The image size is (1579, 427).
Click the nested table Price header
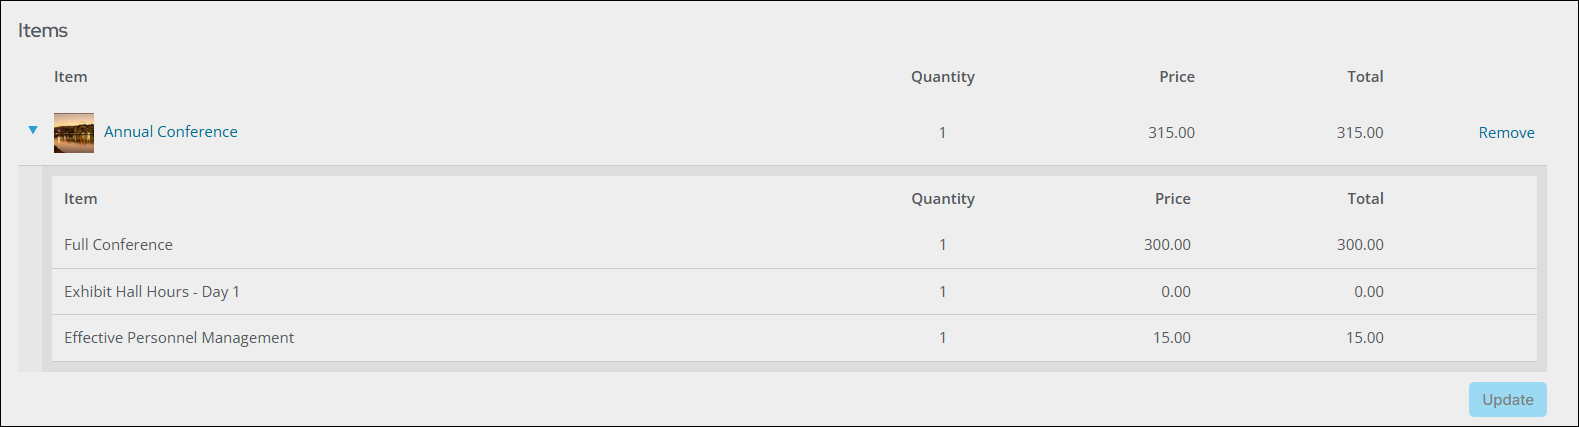click(x=1173, y=199)
